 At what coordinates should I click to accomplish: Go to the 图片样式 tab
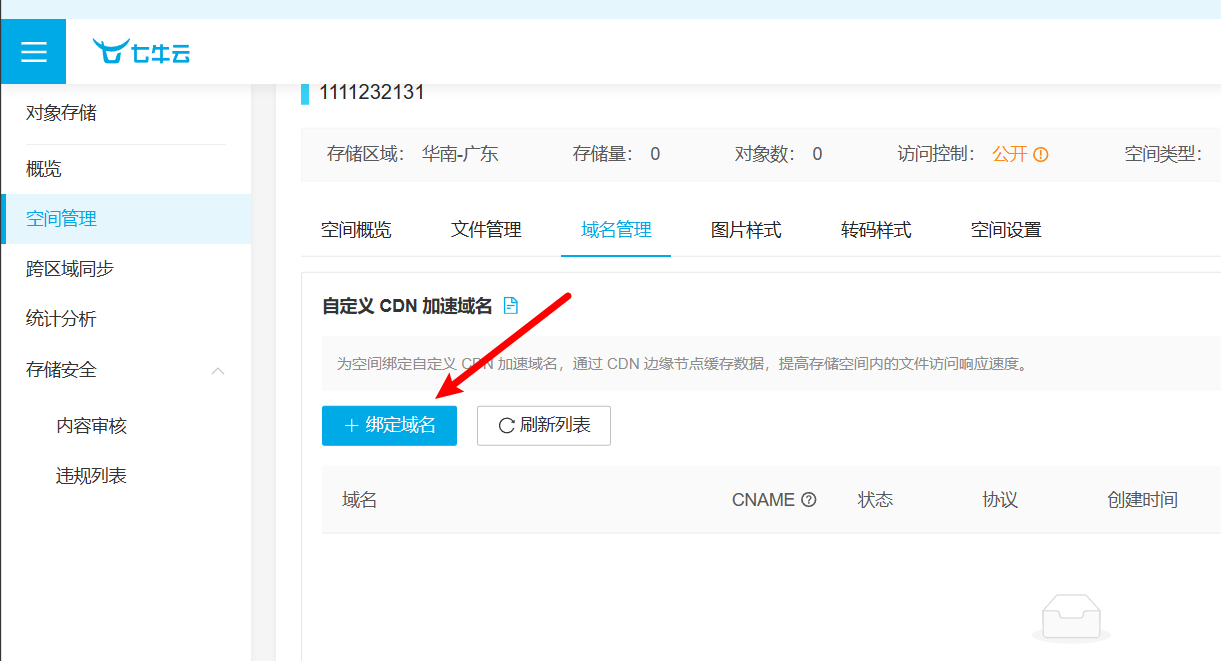tap(746, 230)
